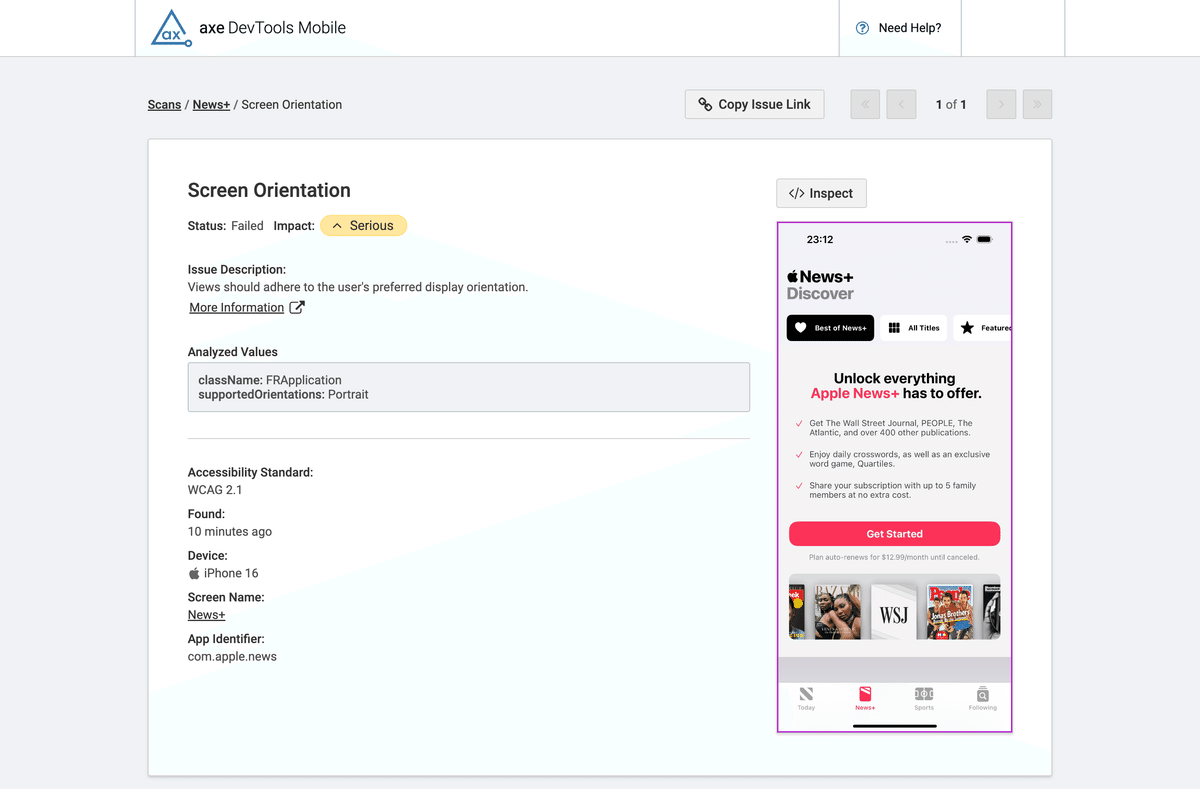1200x789 pixels.
Task: Click the link chain icon in Copy Issue Link
Action: pos(705,104)
